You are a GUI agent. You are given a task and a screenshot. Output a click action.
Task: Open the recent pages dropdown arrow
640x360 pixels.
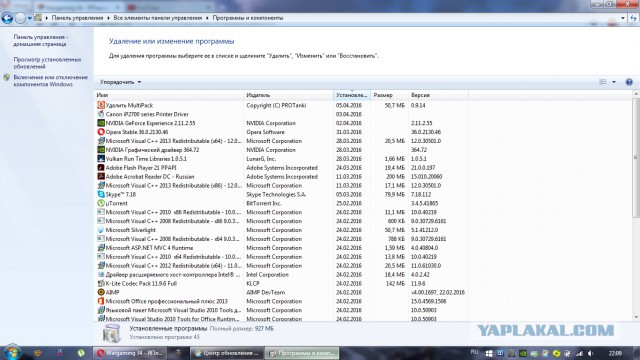29,18
